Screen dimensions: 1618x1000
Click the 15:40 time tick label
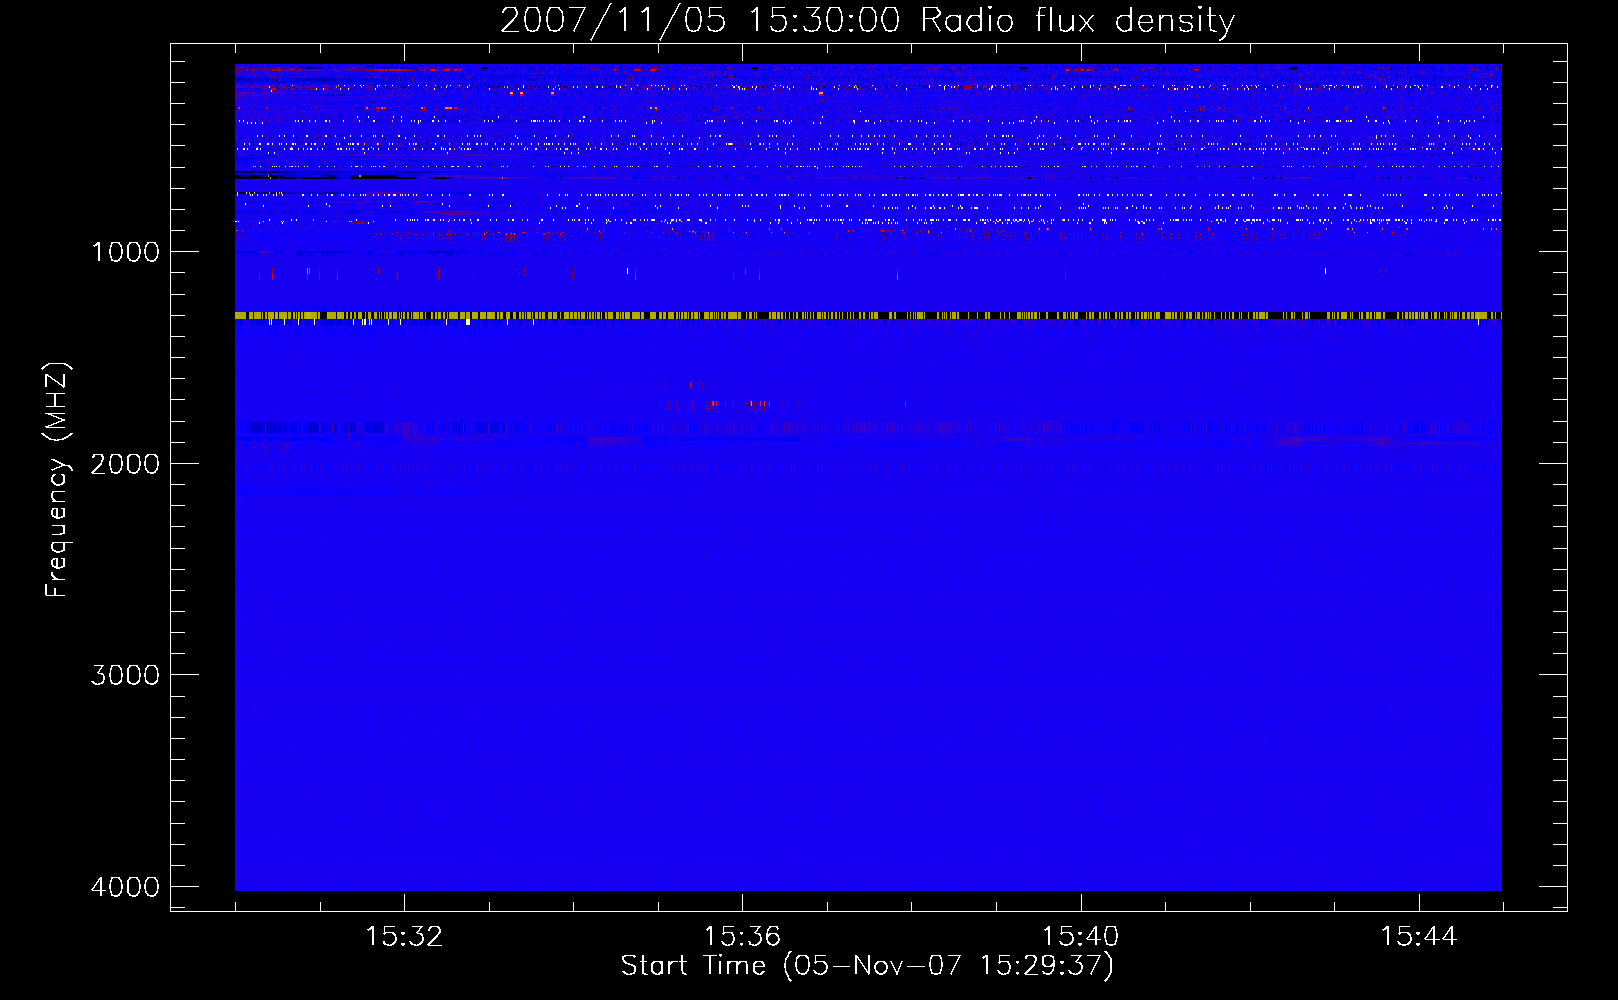[1080, 937]
